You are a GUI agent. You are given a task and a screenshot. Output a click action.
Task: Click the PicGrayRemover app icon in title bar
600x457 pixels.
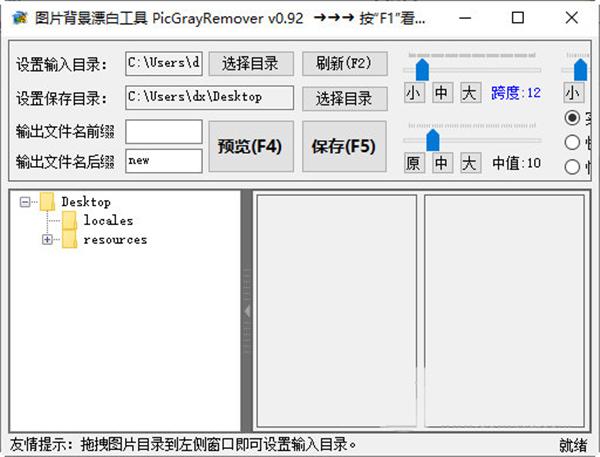pyautogui.click(x=20, y=18)
